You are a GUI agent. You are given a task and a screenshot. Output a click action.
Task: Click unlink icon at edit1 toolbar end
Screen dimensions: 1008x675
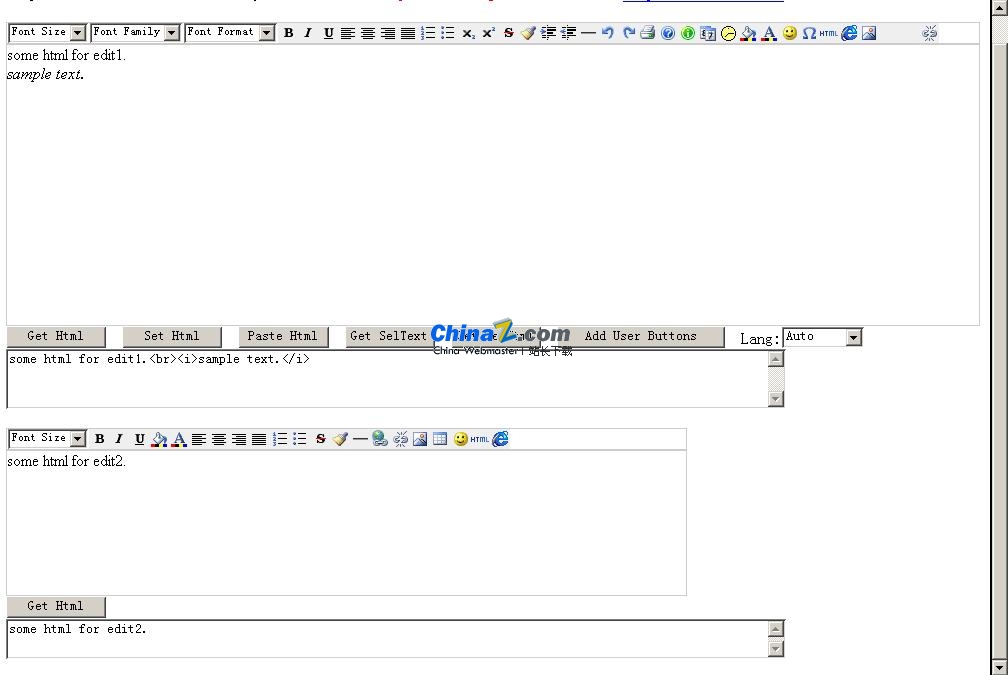(930, 33)
